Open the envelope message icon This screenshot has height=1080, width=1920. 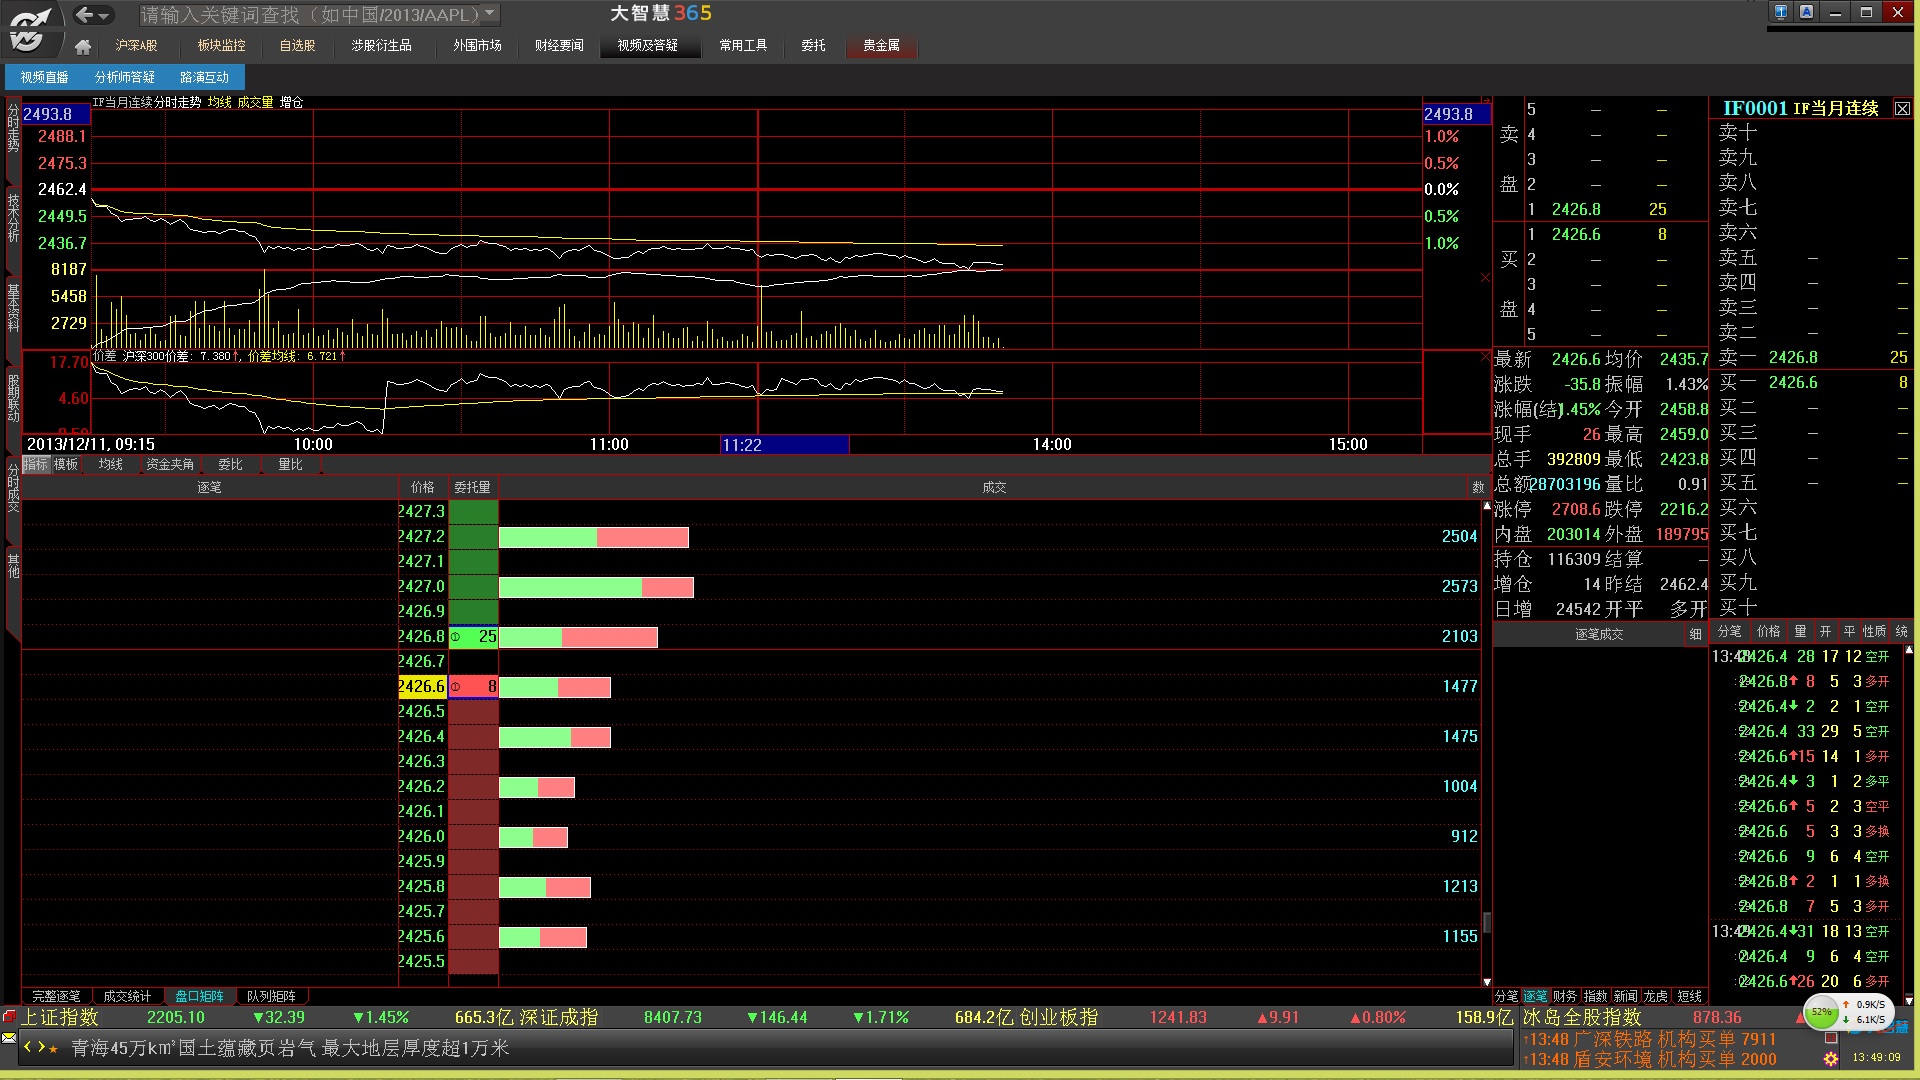[x=10, y=1038]
